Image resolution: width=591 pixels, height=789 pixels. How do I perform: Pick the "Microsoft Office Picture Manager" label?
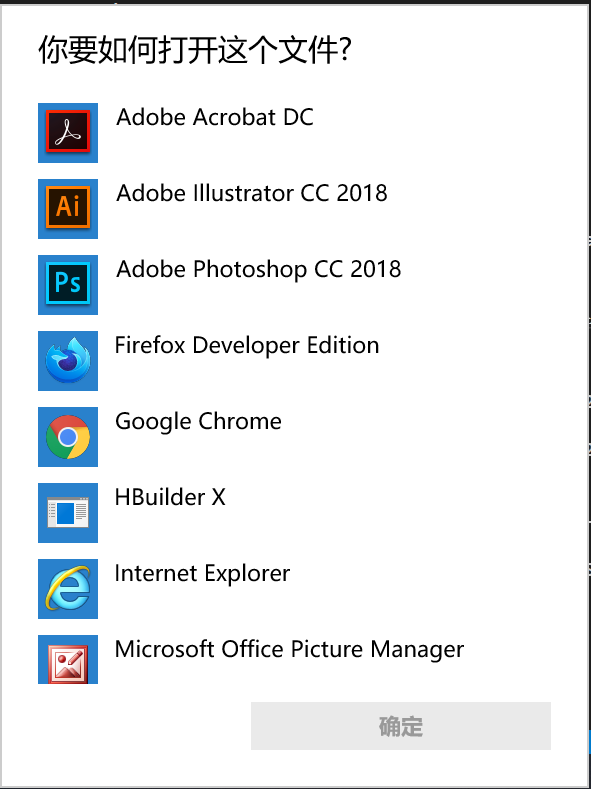(x=289, y=650)
